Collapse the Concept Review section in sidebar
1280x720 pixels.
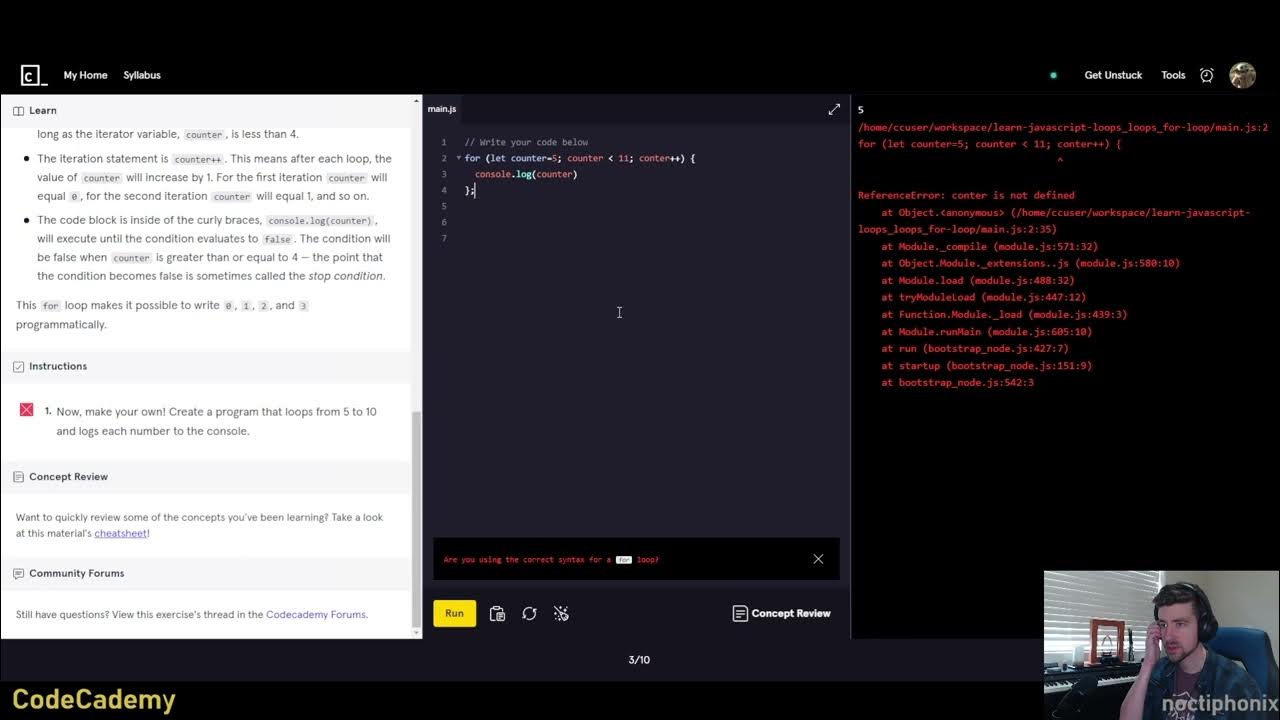[207, 477]
